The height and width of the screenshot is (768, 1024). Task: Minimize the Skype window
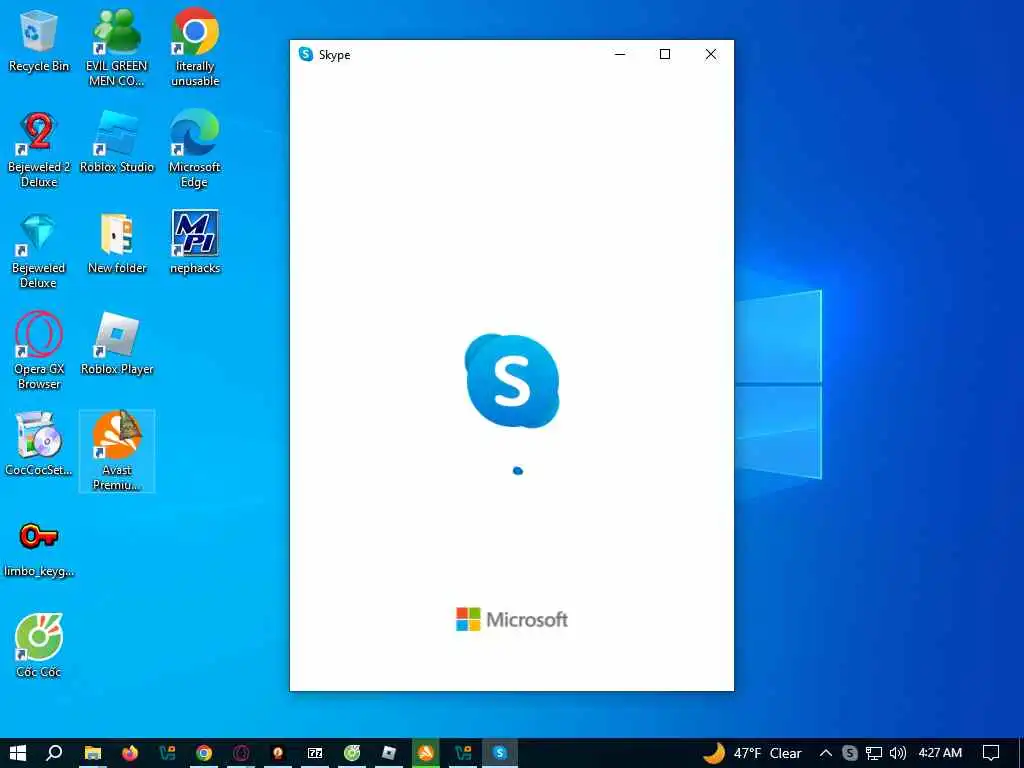tap(620, 54)
